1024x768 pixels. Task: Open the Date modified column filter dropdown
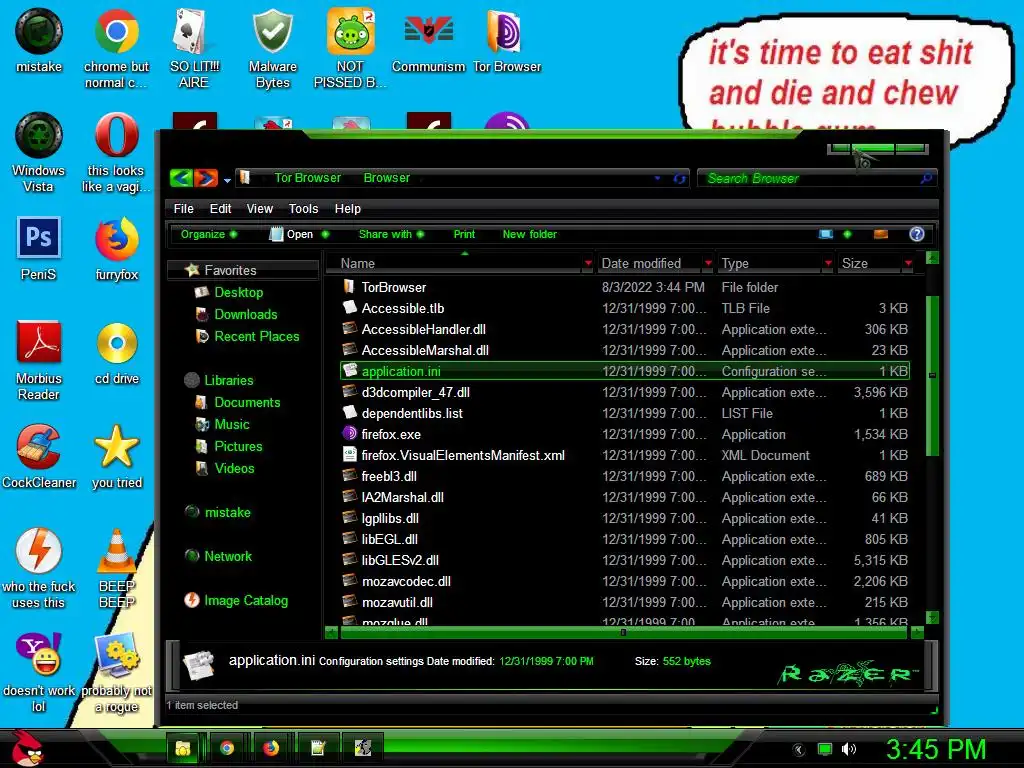tap(708, 263)
